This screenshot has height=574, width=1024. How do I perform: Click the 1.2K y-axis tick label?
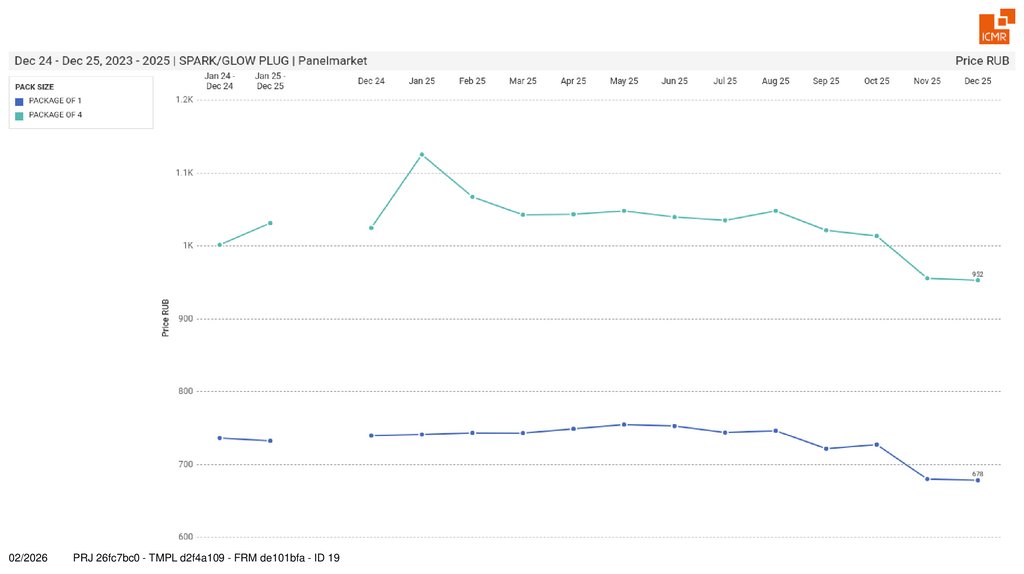point(184,100)
